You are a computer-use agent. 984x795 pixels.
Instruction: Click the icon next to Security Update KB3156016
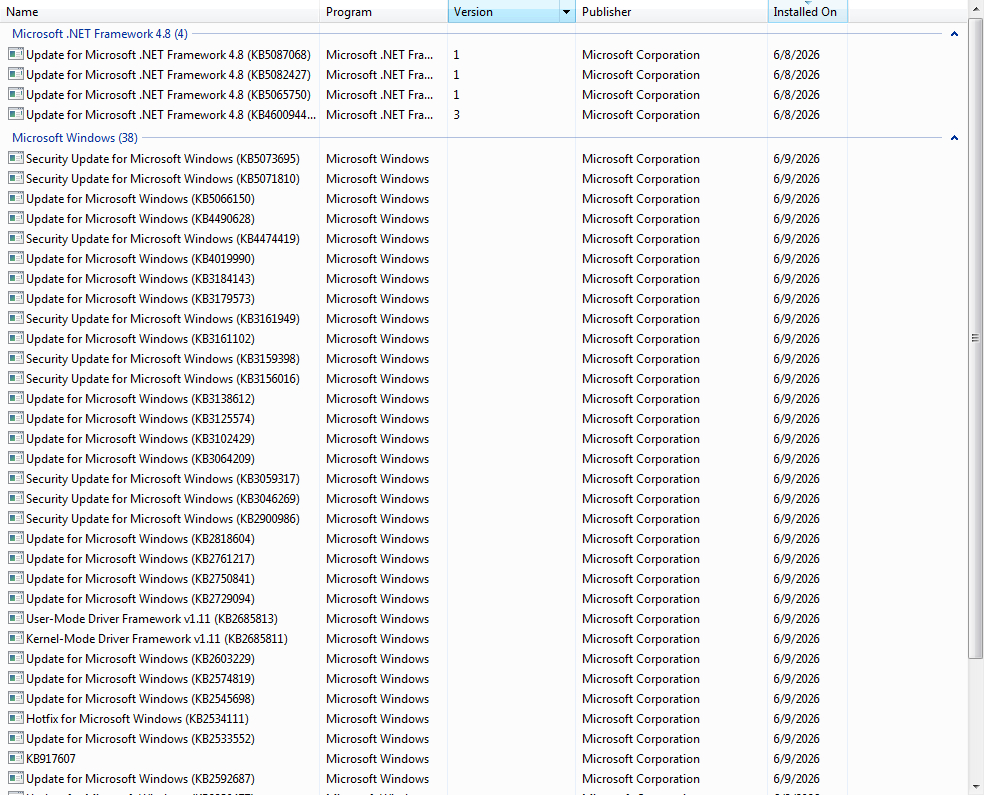16,379
